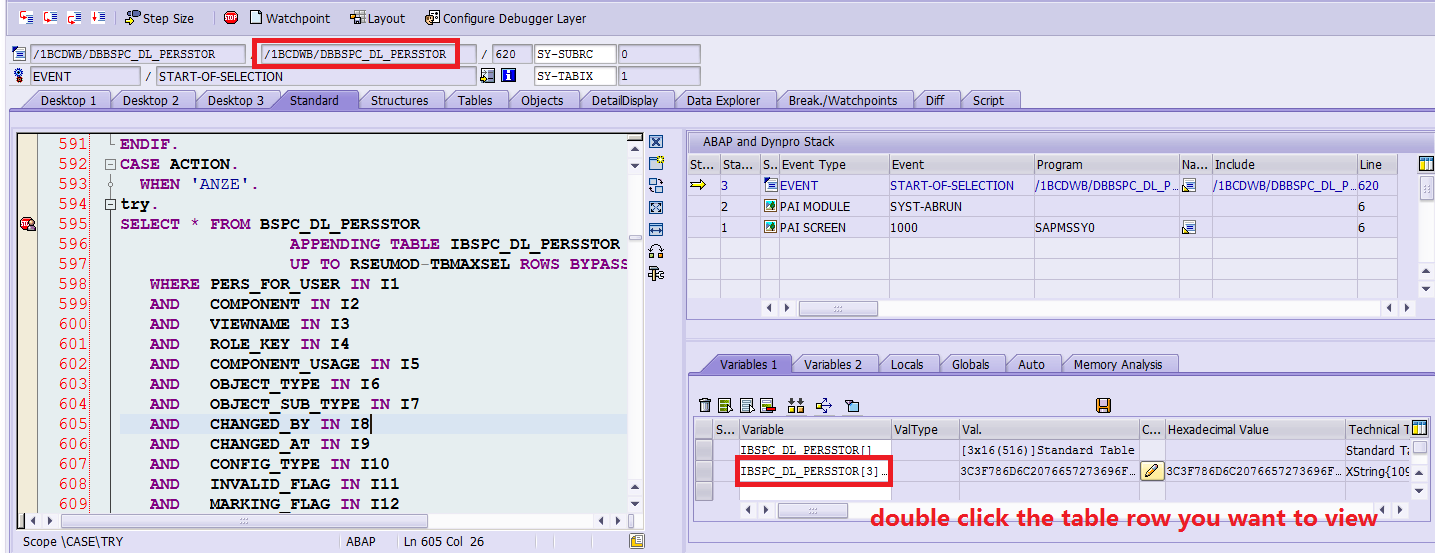Click the pencil edit icon in the variable row

tap(1152, 471)
